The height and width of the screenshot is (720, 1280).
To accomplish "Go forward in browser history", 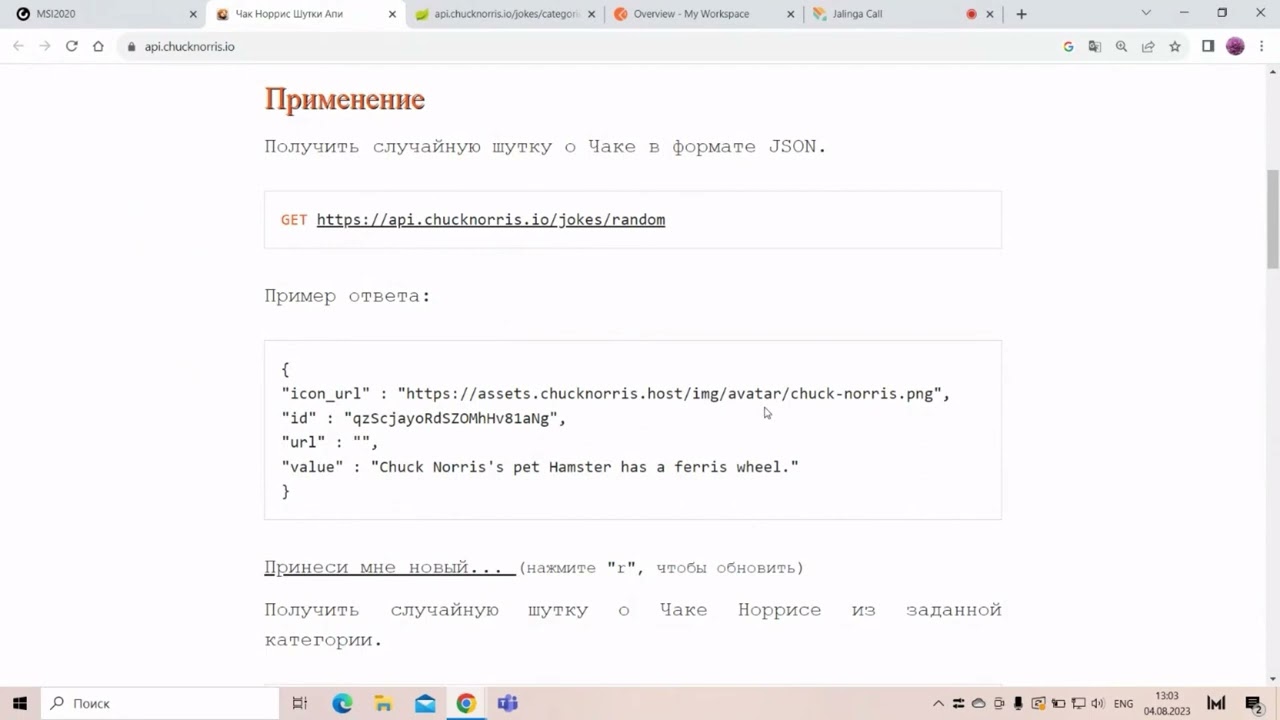I will click(44, 46).
